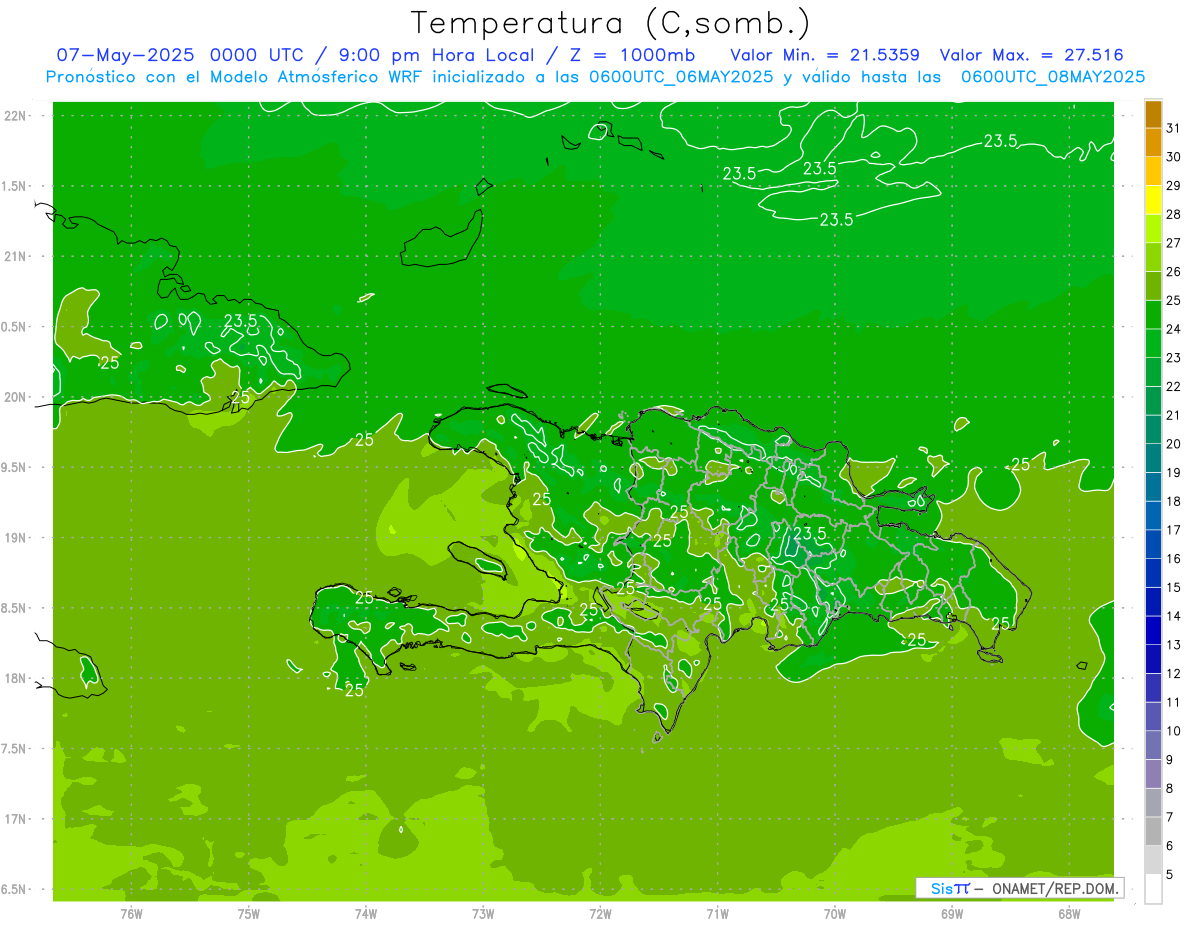Click the '10' colorbar label
The image size is (1200, 927).
[1173, 731]
